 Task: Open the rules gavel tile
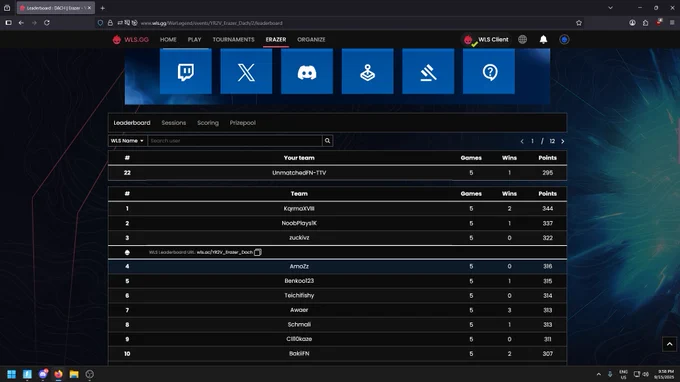coord(428,71)
